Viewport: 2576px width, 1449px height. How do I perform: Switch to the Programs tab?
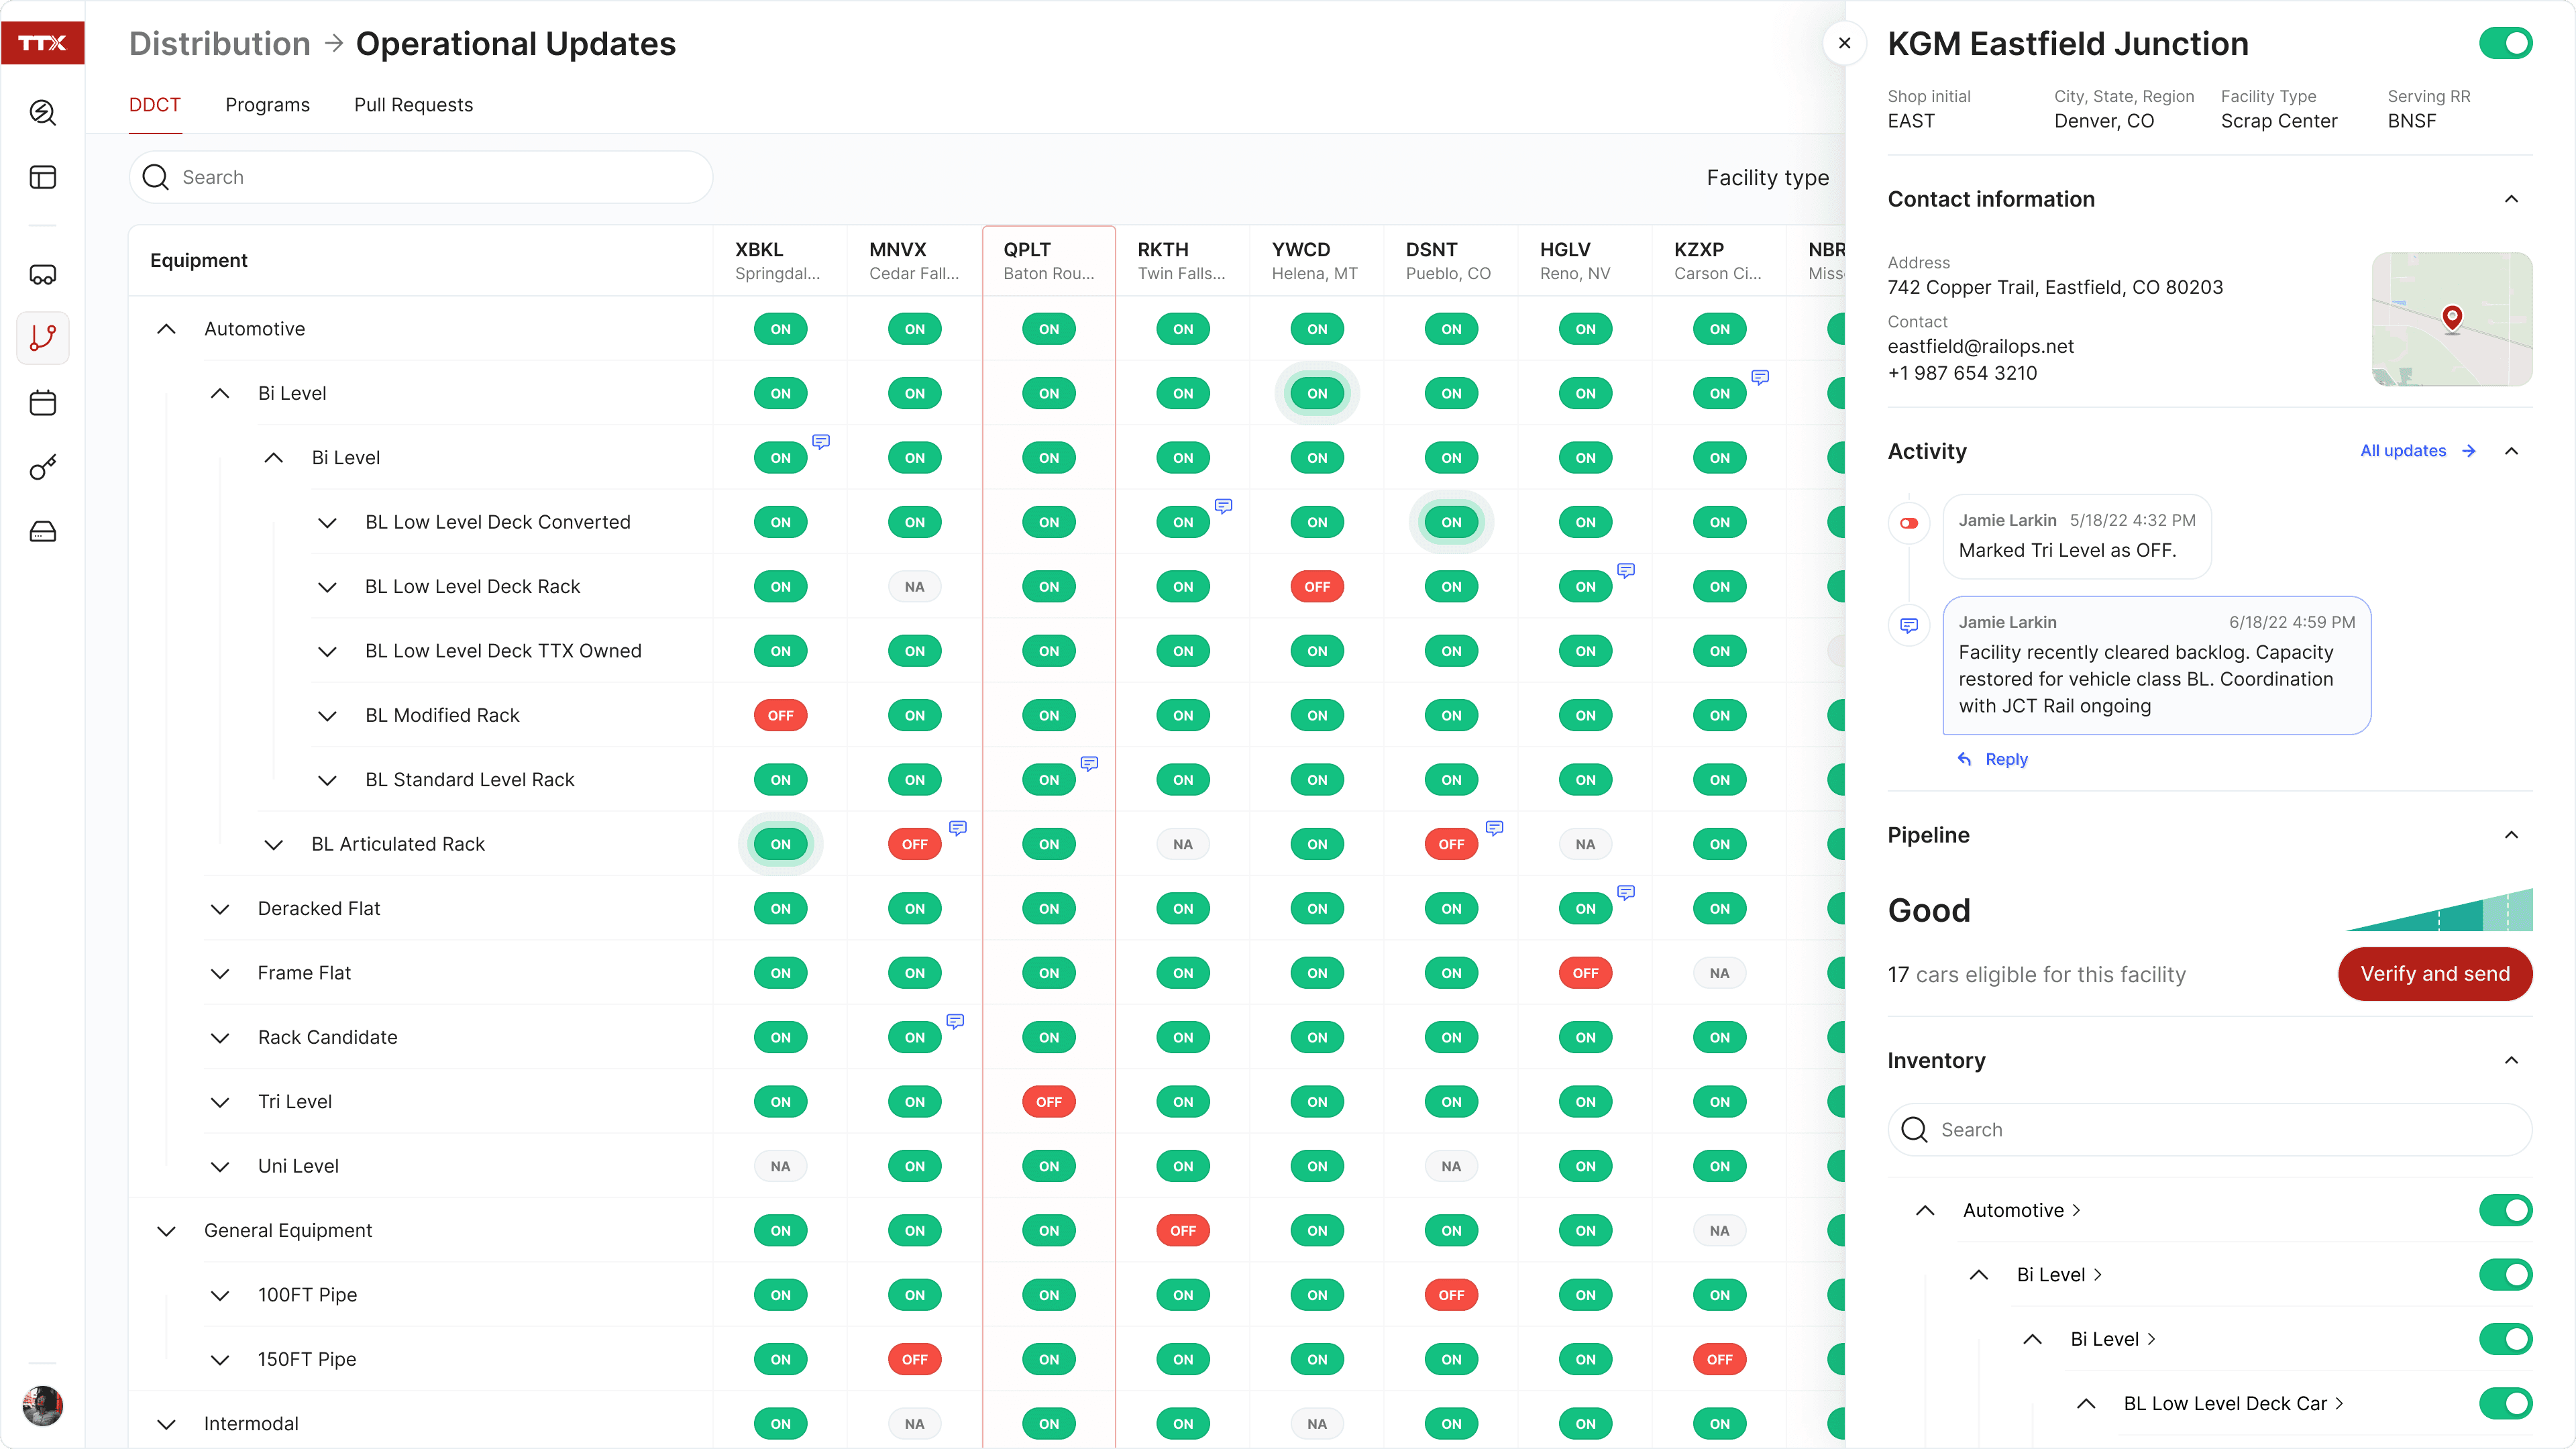267,105
